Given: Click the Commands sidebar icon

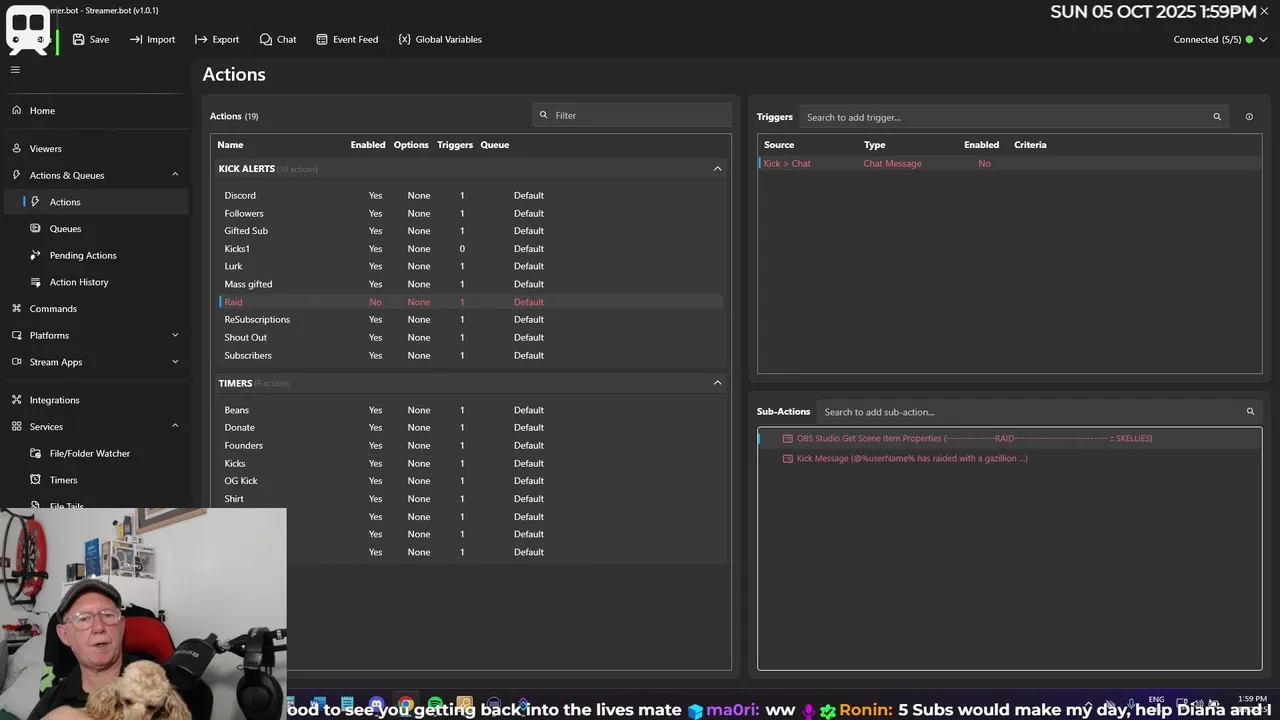Looking at the screenshot, I should (x=16, y=309).
